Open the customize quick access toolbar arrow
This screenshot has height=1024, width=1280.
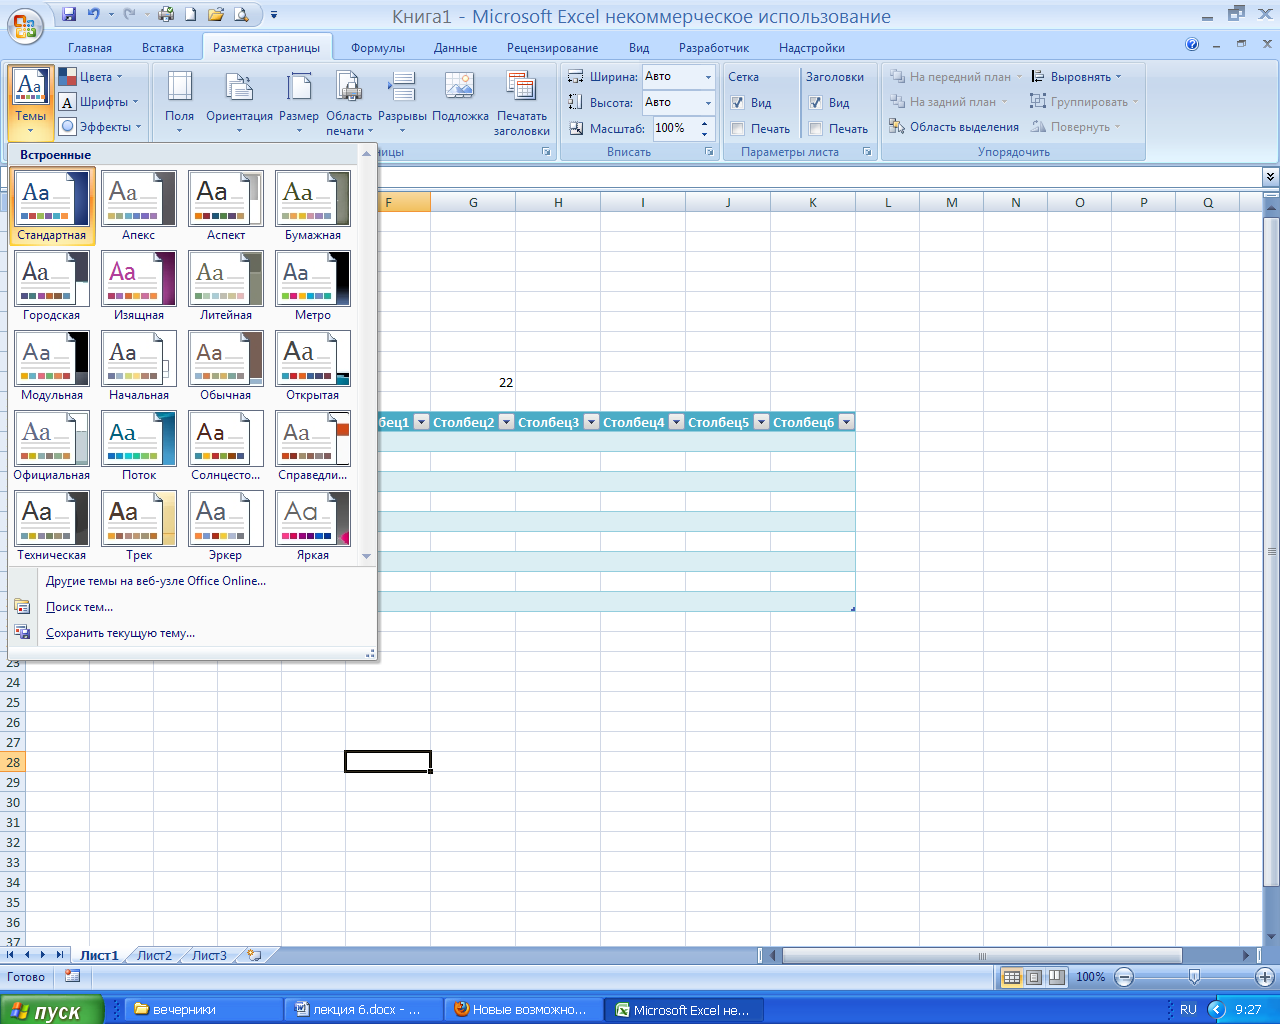274,15
